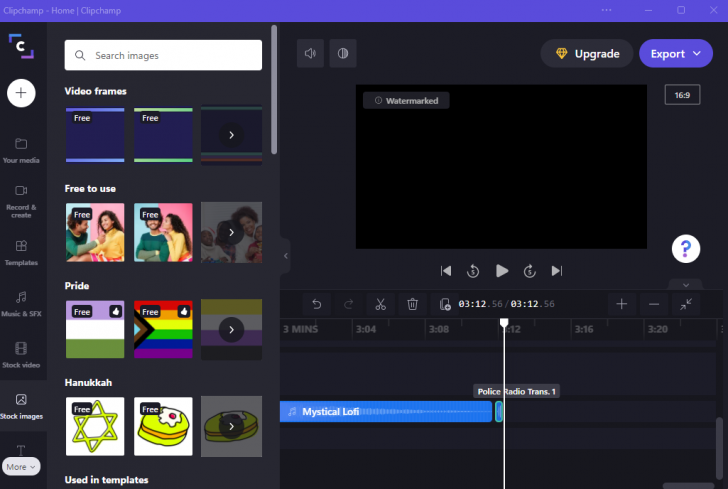Open the help question mark
Screen dimensions: 728x489
point(686,248)
